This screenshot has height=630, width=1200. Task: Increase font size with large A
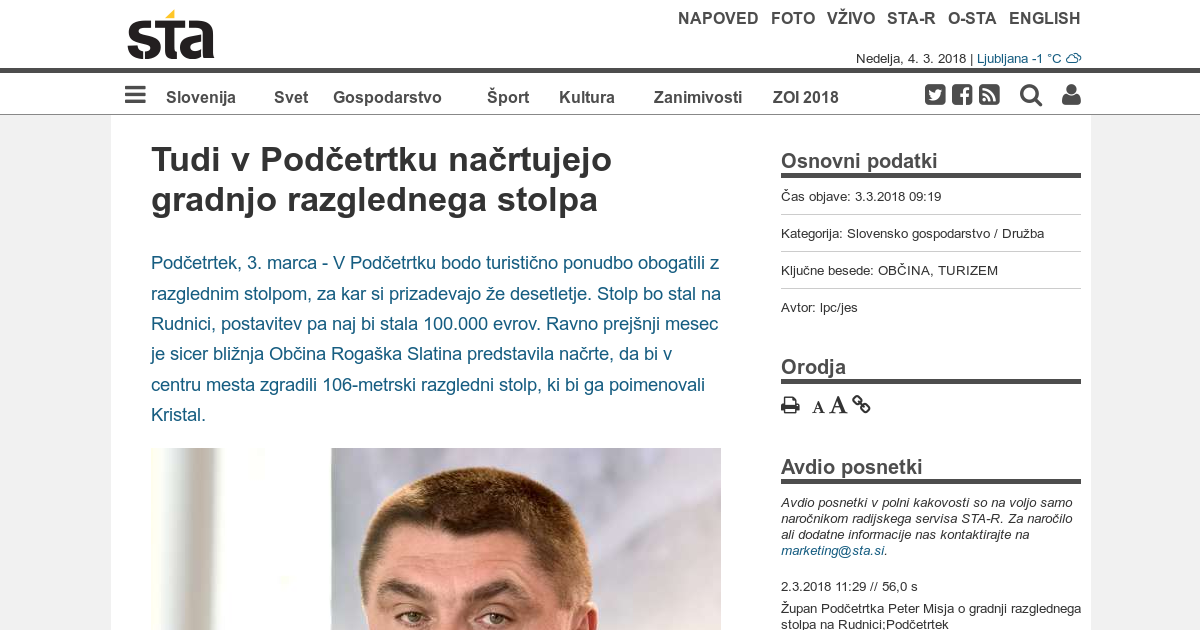coord(838,405)
